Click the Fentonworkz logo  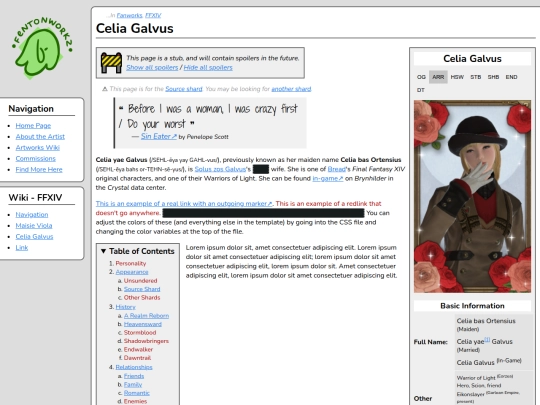pos(42,48)
